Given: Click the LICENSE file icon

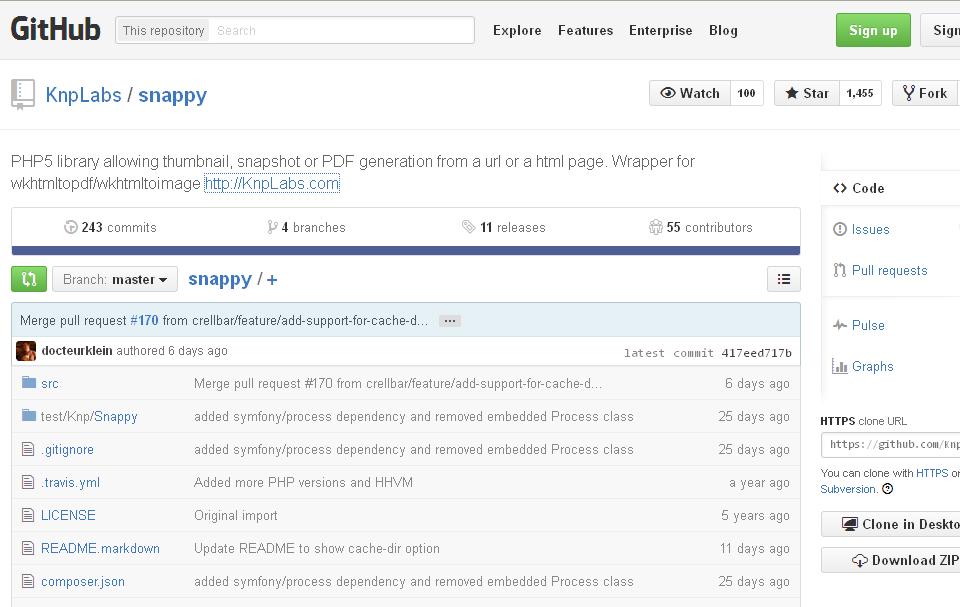Looking at the screenshot, I should click(28, 515).
